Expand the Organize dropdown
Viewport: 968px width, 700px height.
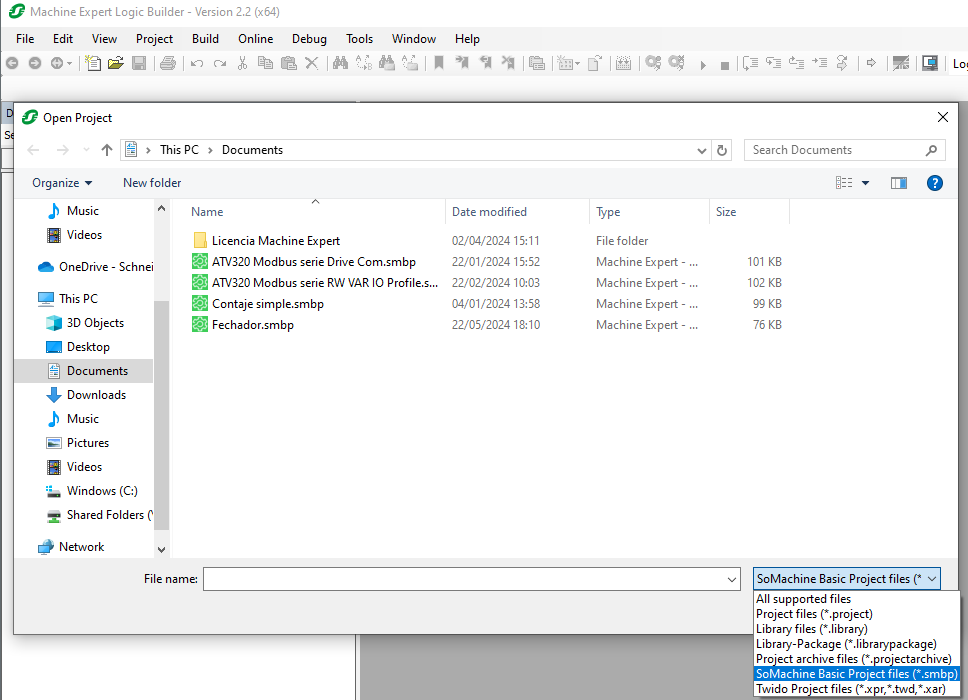(62, 183)
